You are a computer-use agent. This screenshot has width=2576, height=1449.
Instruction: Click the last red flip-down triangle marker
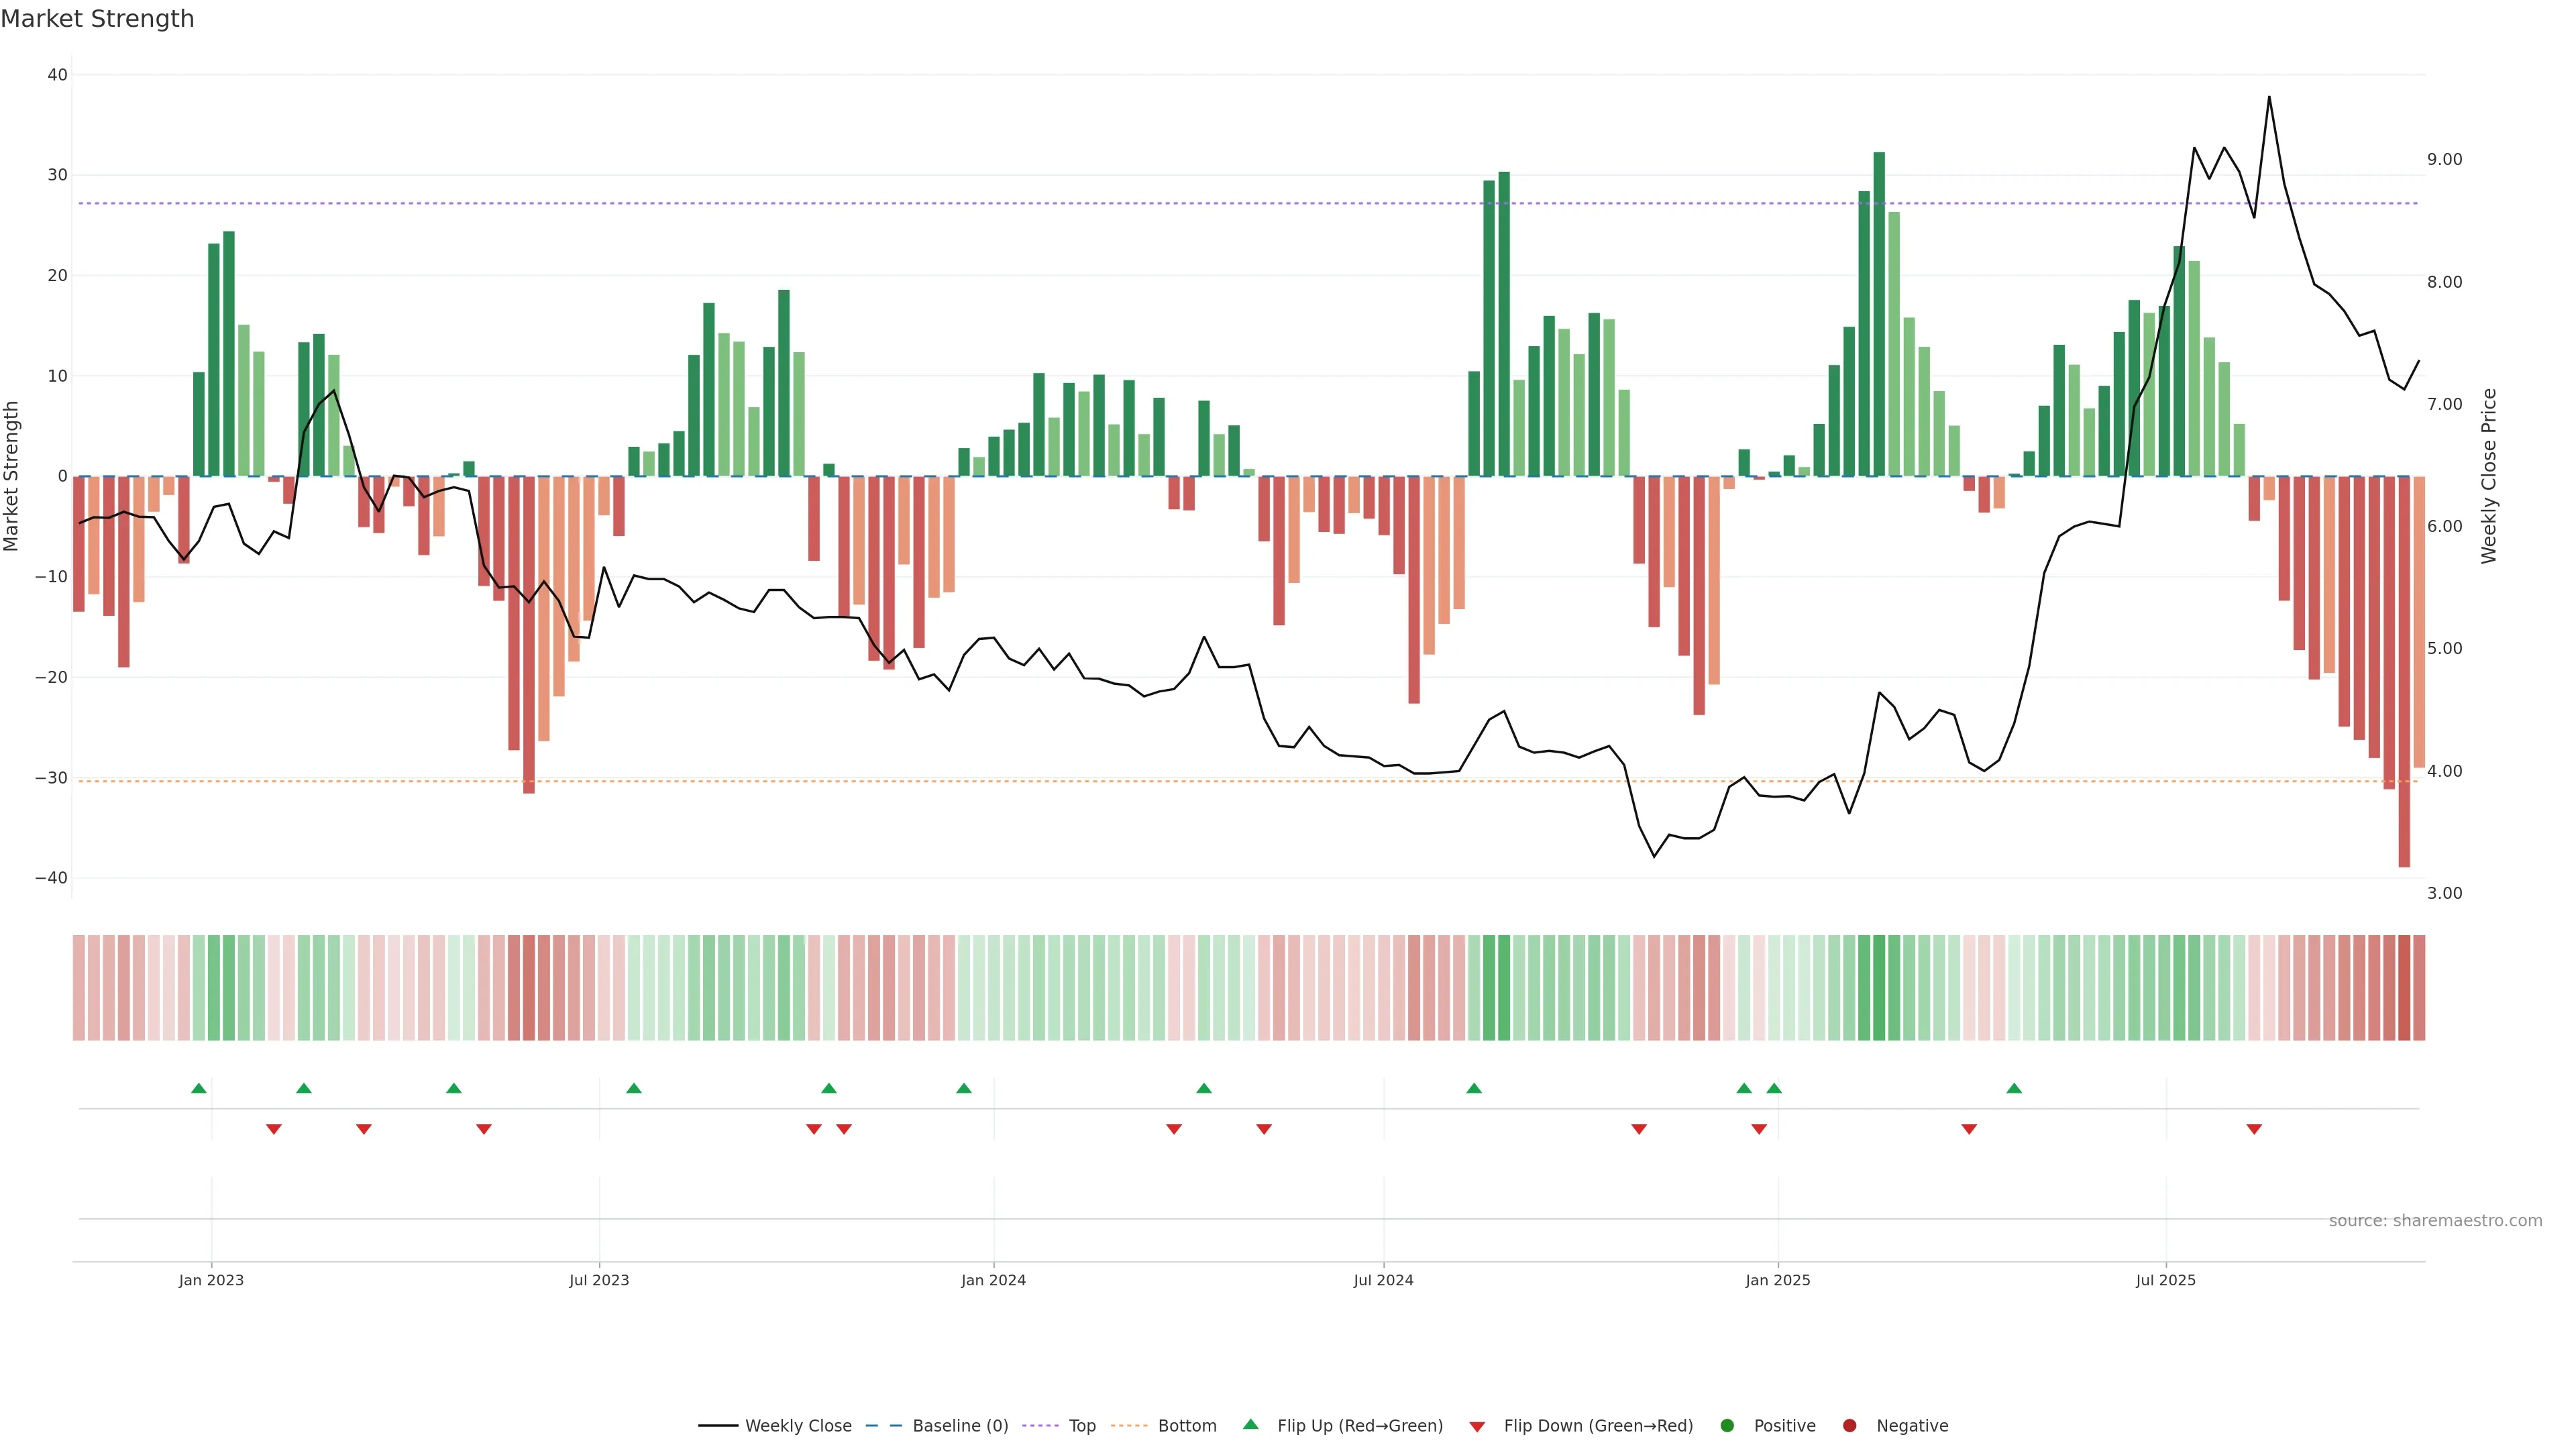click(x=2254, y=1129)
